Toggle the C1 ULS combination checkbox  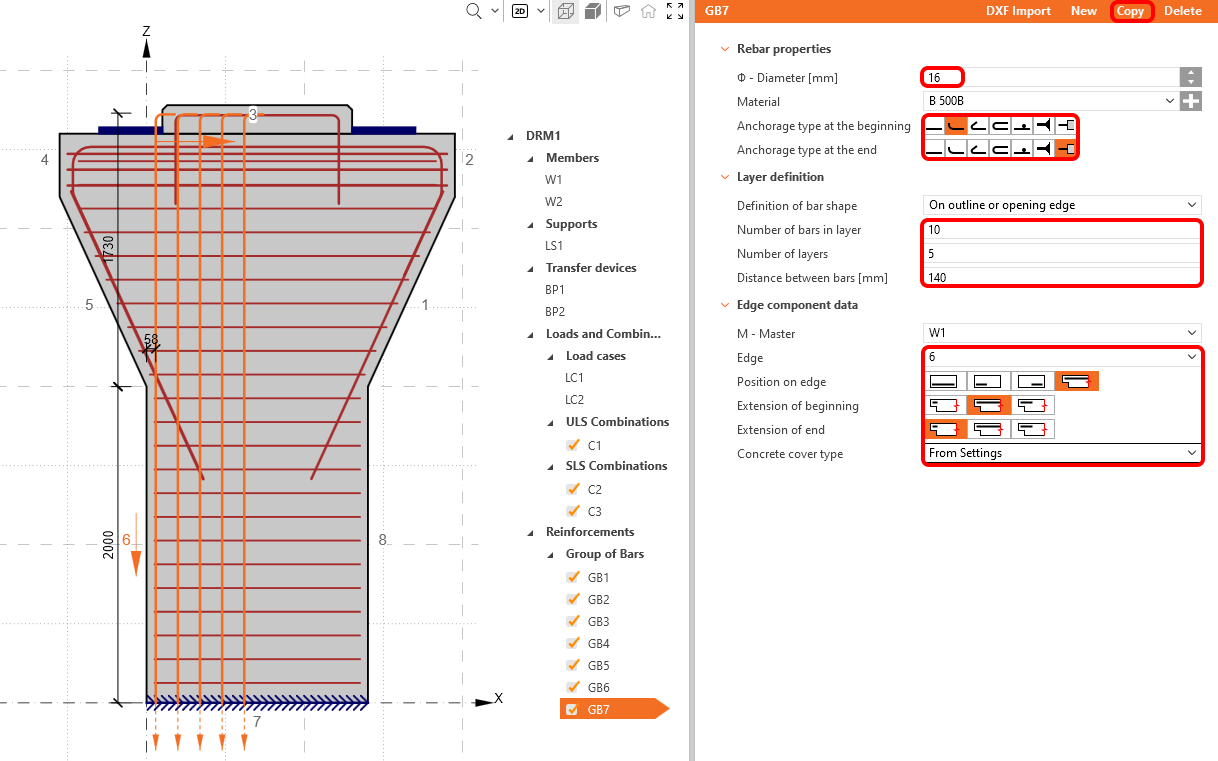[x=573, y=446]
